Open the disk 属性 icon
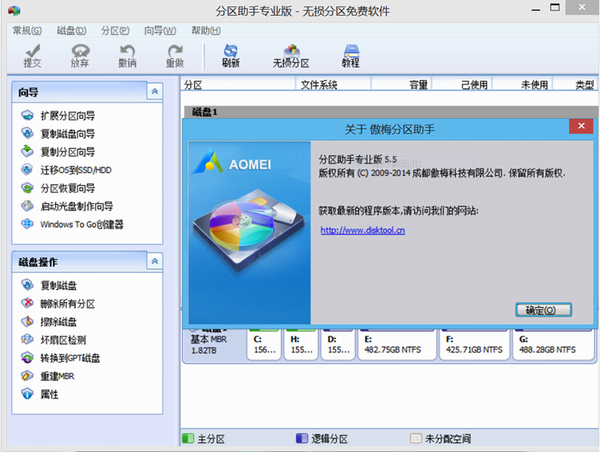Screen dimensions: 600x452 (x=27, y=393)
